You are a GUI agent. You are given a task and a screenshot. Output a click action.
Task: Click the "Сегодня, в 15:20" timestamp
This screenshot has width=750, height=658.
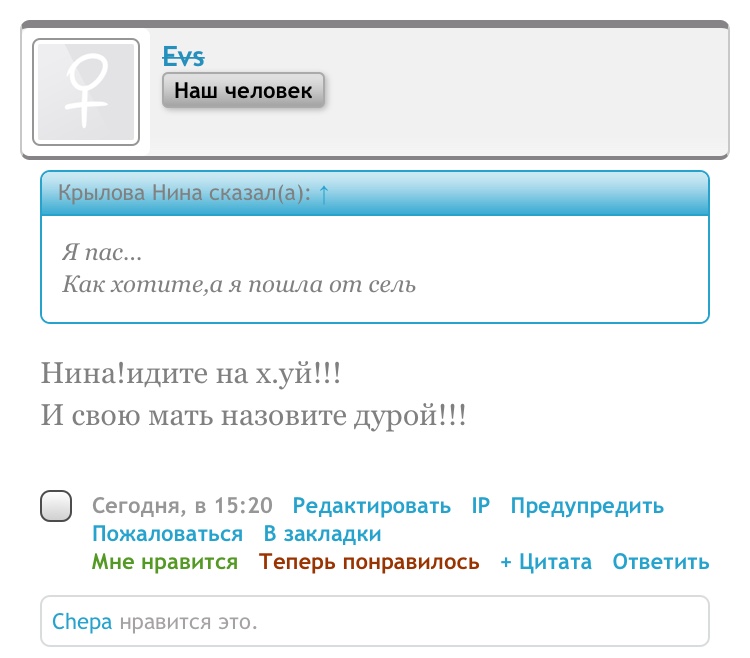[182, 506]
